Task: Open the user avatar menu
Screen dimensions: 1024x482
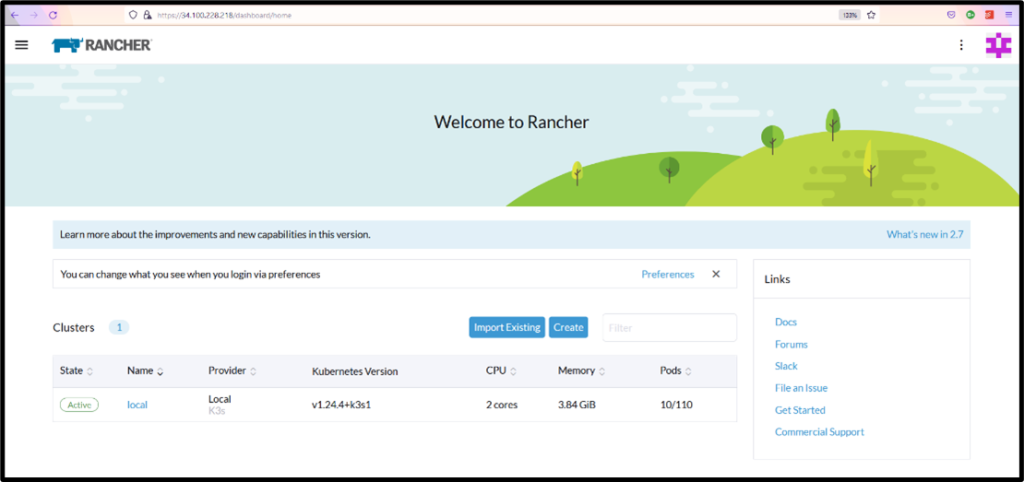Action: 998,45
